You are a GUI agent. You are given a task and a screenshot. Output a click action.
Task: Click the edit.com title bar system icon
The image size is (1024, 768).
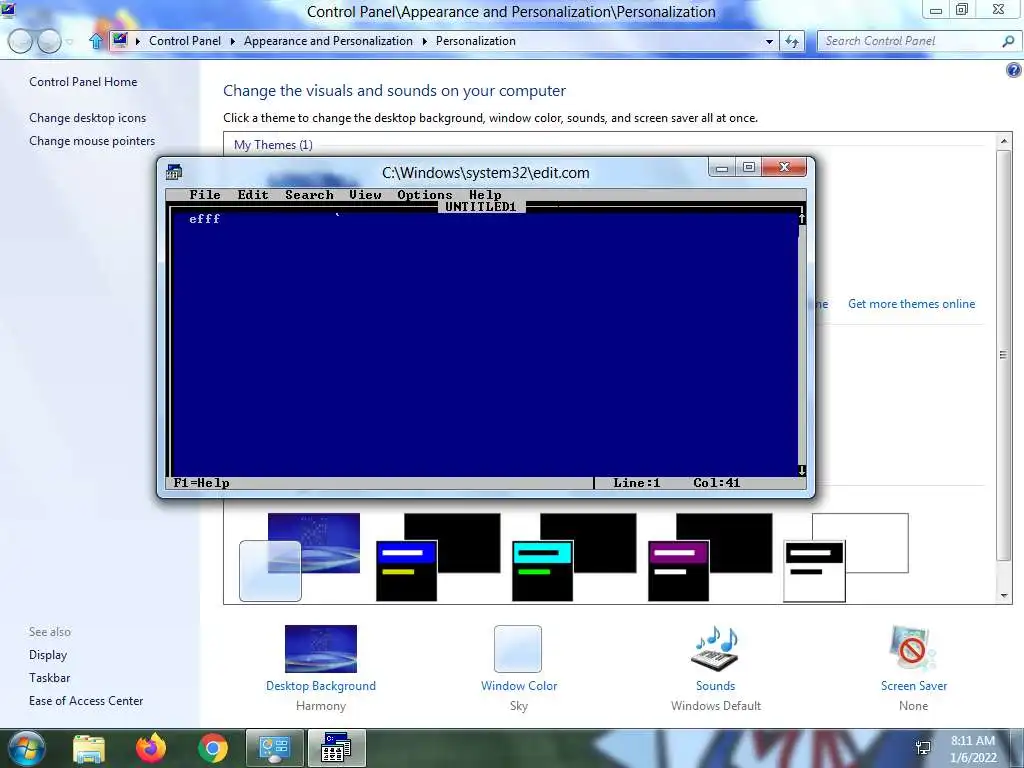pos(174,172)
